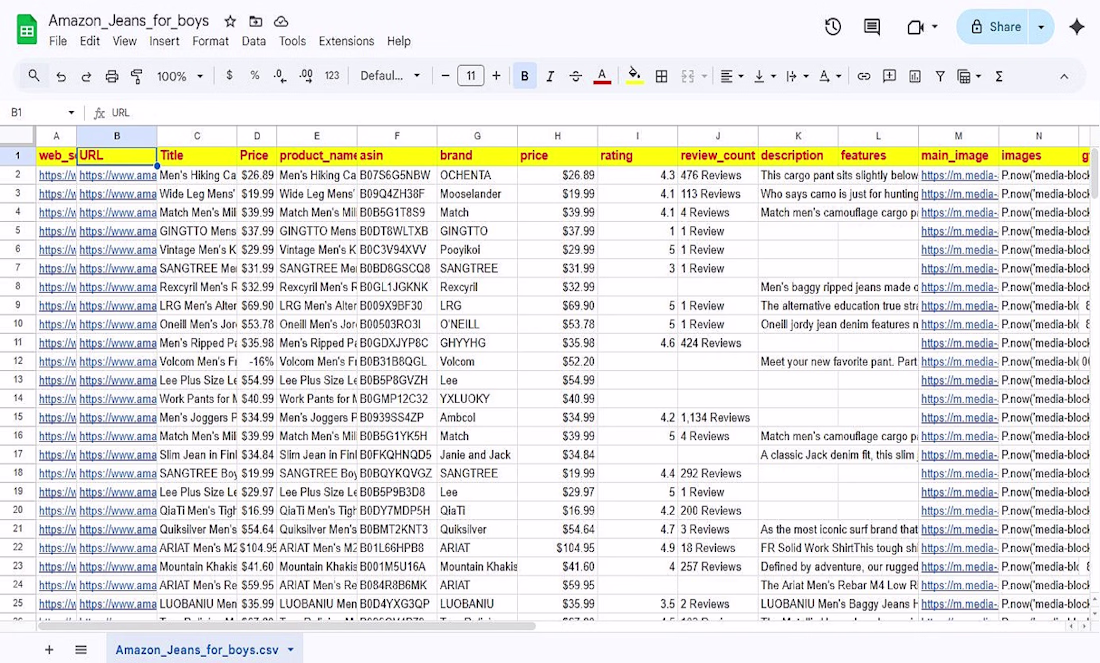The height and width of the screenshot is (663, 1100).
Task: Open cell borders options
Action: tap(661, 76)
